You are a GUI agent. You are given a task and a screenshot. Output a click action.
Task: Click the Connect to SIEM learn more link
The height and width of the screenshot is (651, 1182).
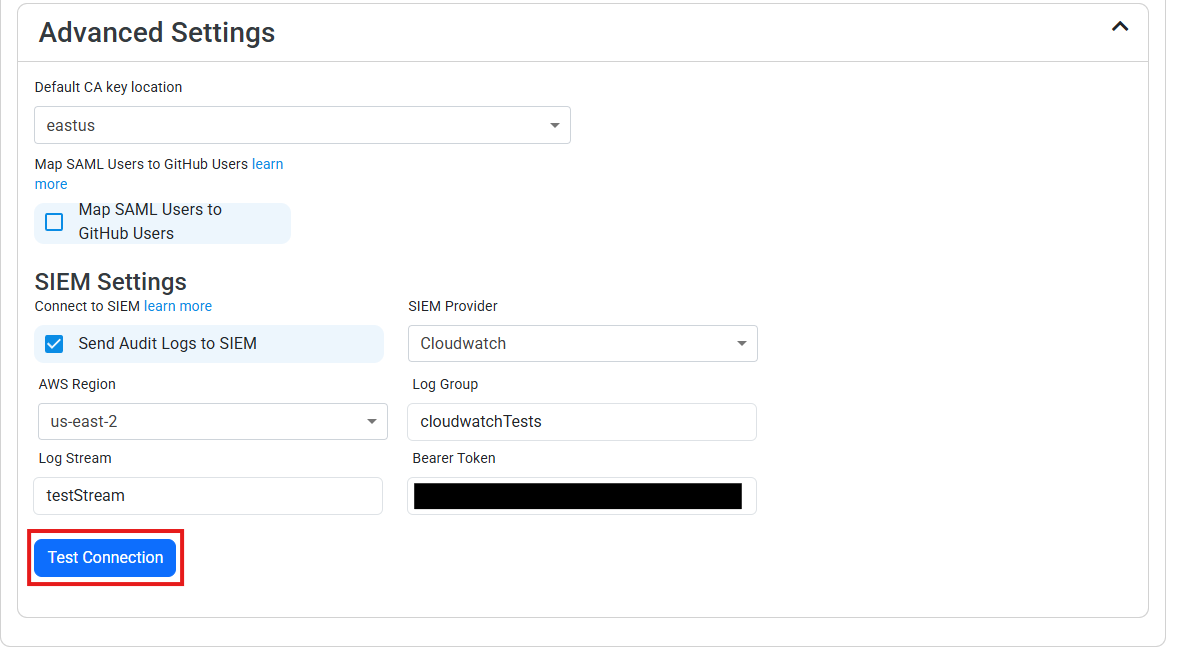pyautogui.click(x=178, y=306)
